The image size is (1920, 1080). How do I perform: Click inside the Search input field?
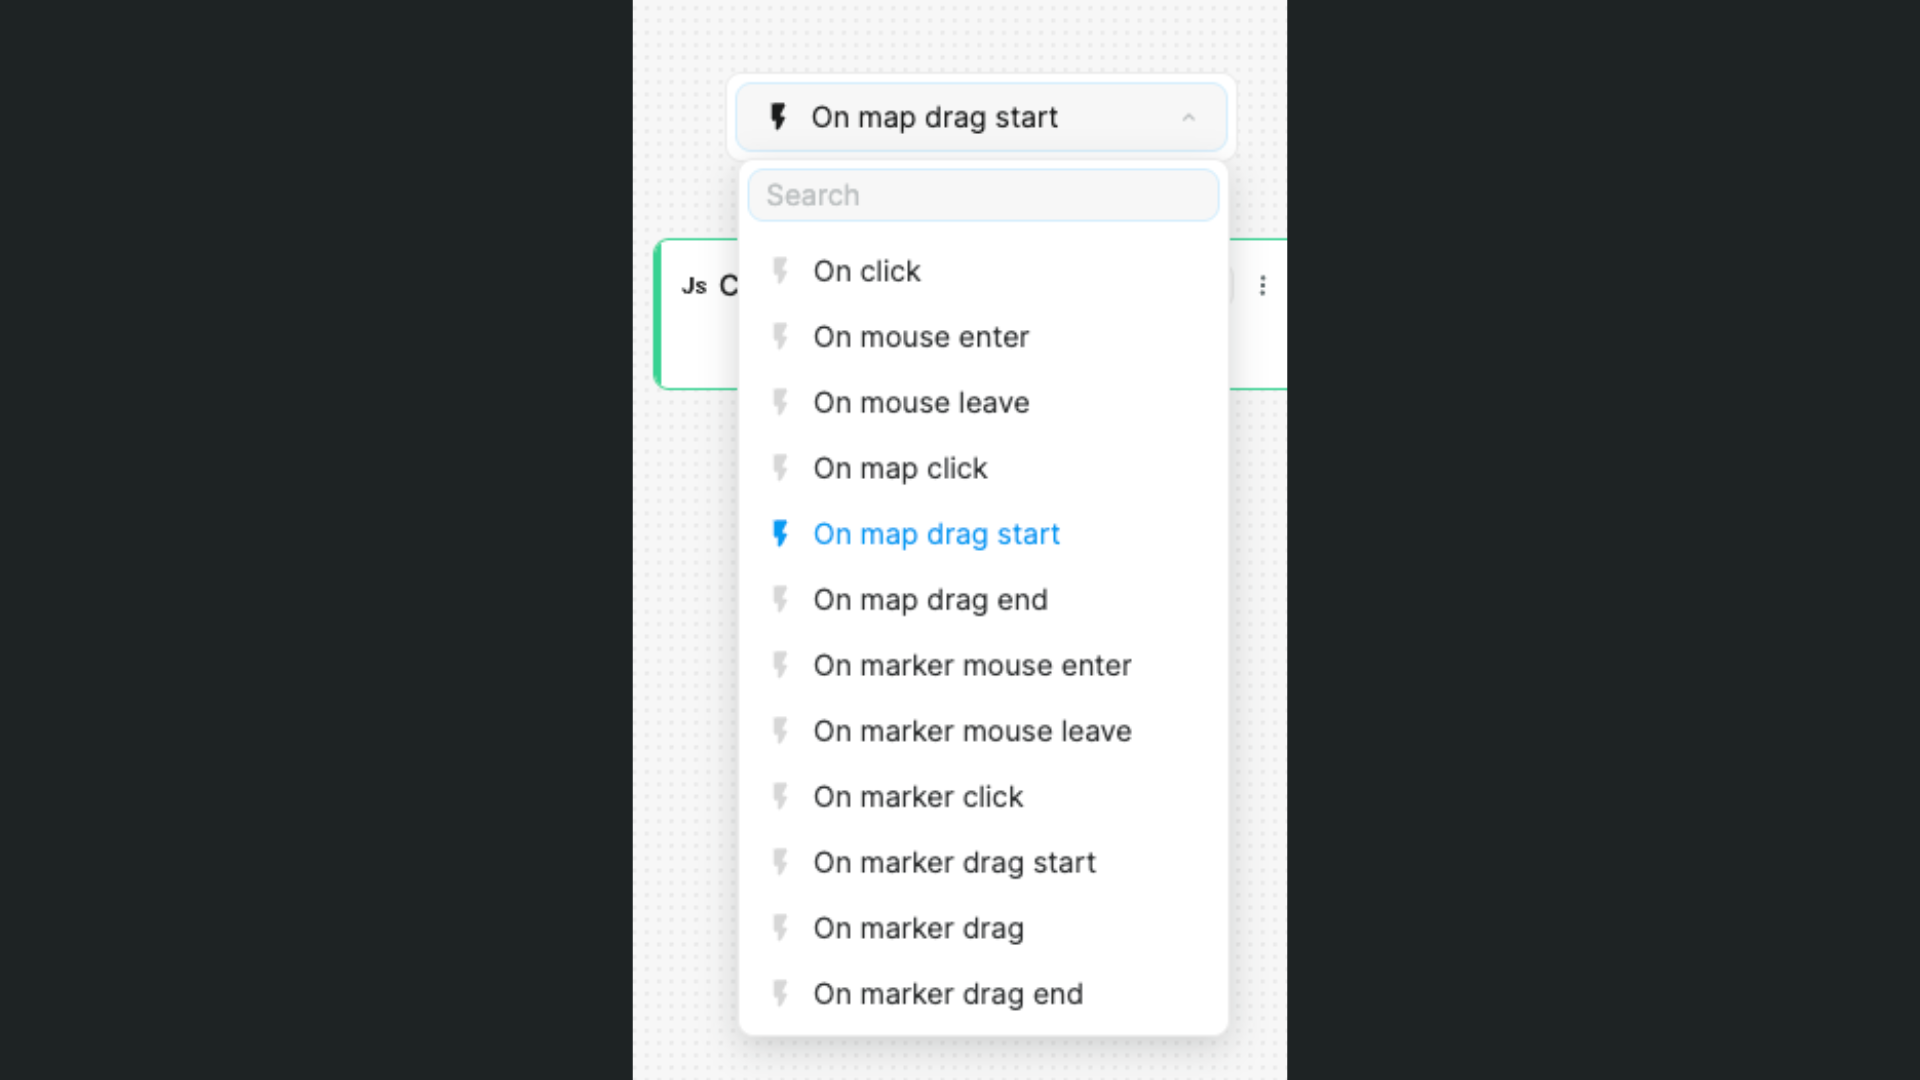(x=982, y=195)
